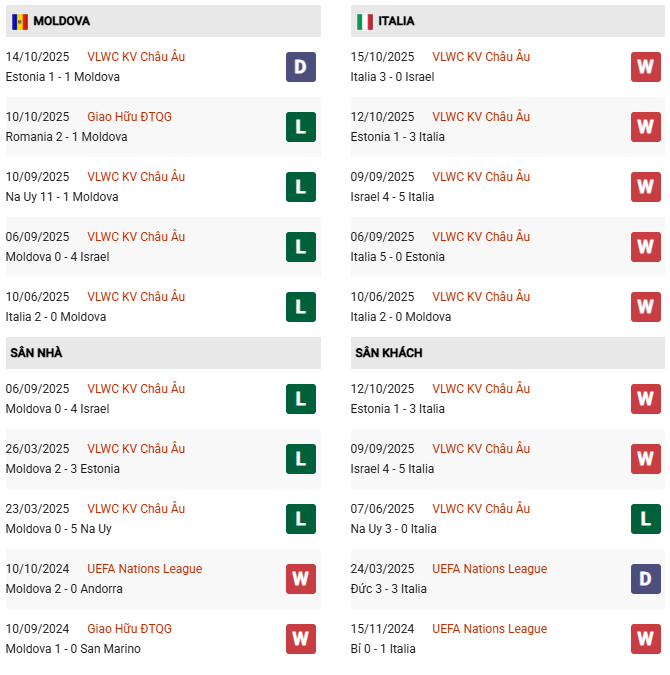670x675 pixels.
Task: Open the Giao Hữu ĐTQG link dated 10/10/2025
Action: tap(129, 117)
